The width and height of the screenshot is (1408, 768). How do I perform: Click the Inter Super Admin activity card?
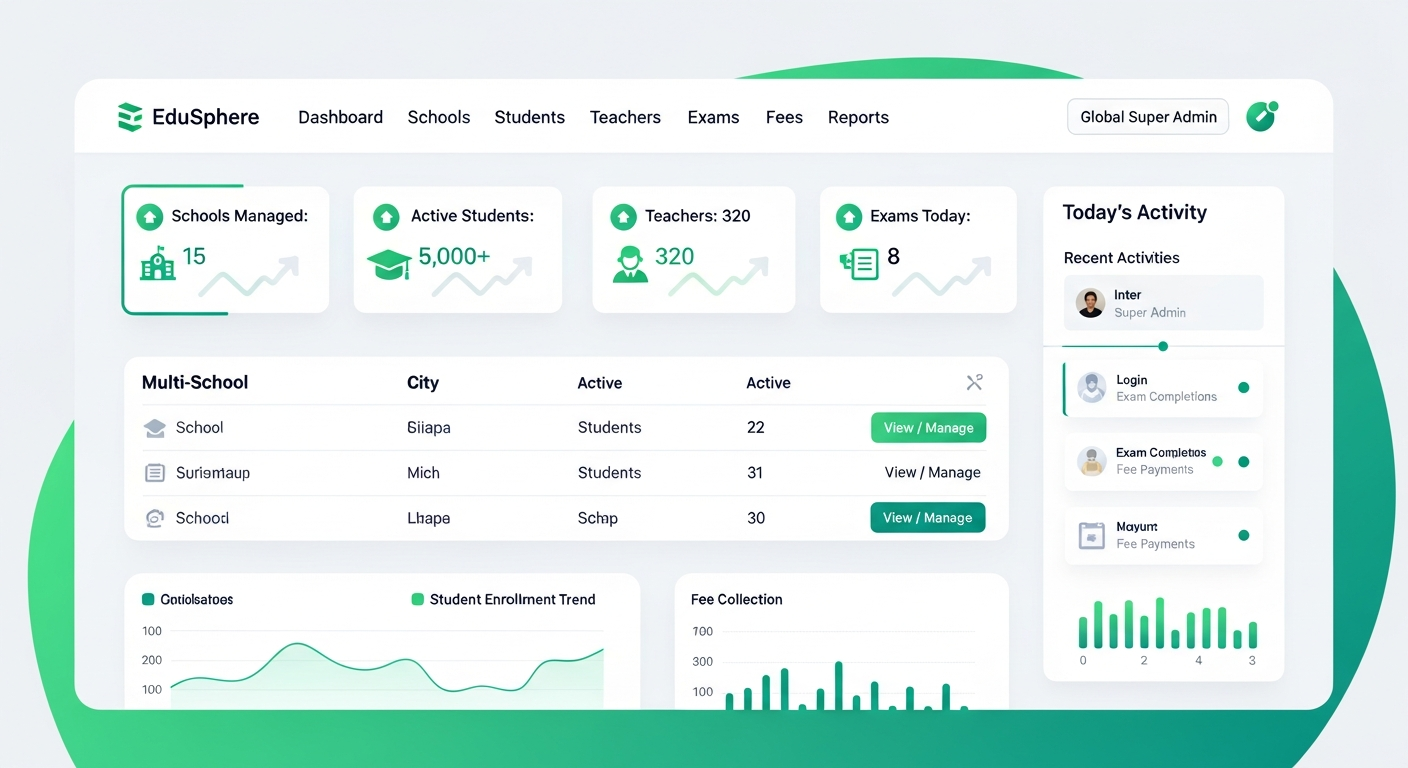[1164, 303]
